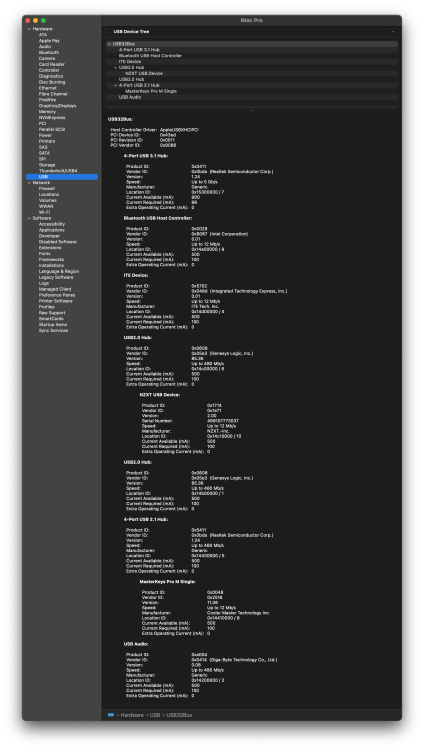Select ATA in the Hardware list
The image size is (424, 750).
[x=43, y=35]
